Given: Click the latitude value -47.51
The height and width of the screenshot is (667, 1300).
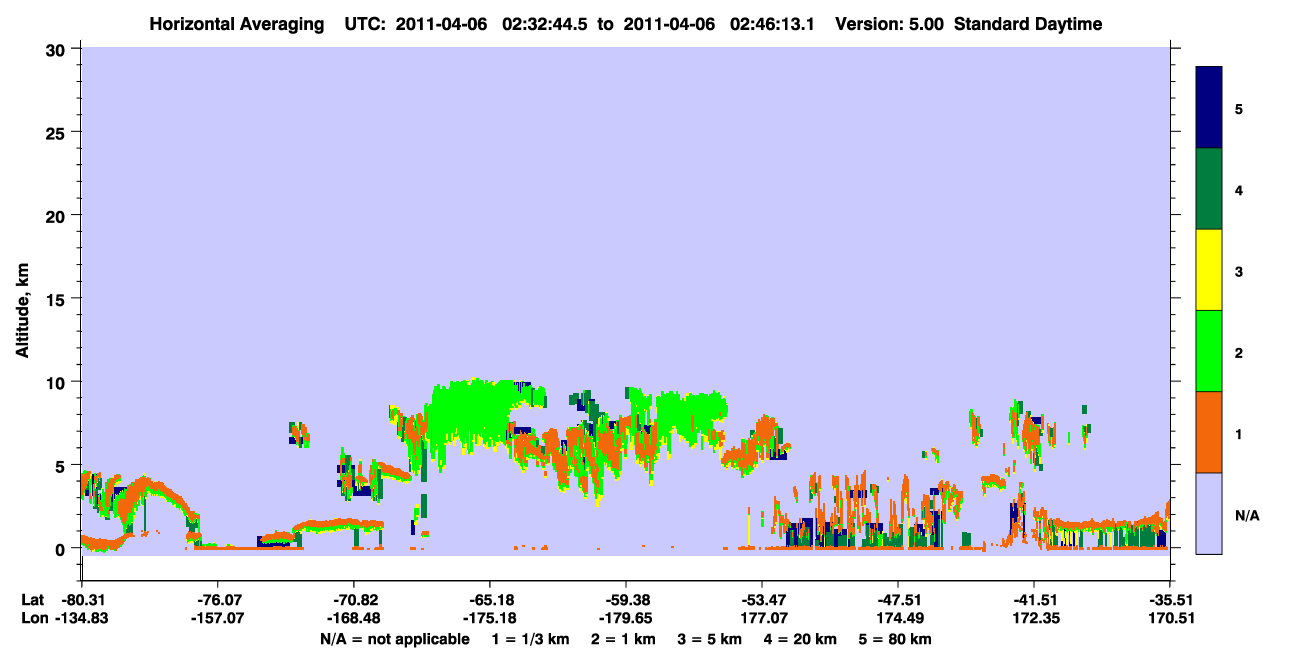Looking at the screenshot, I should (898, 600).
